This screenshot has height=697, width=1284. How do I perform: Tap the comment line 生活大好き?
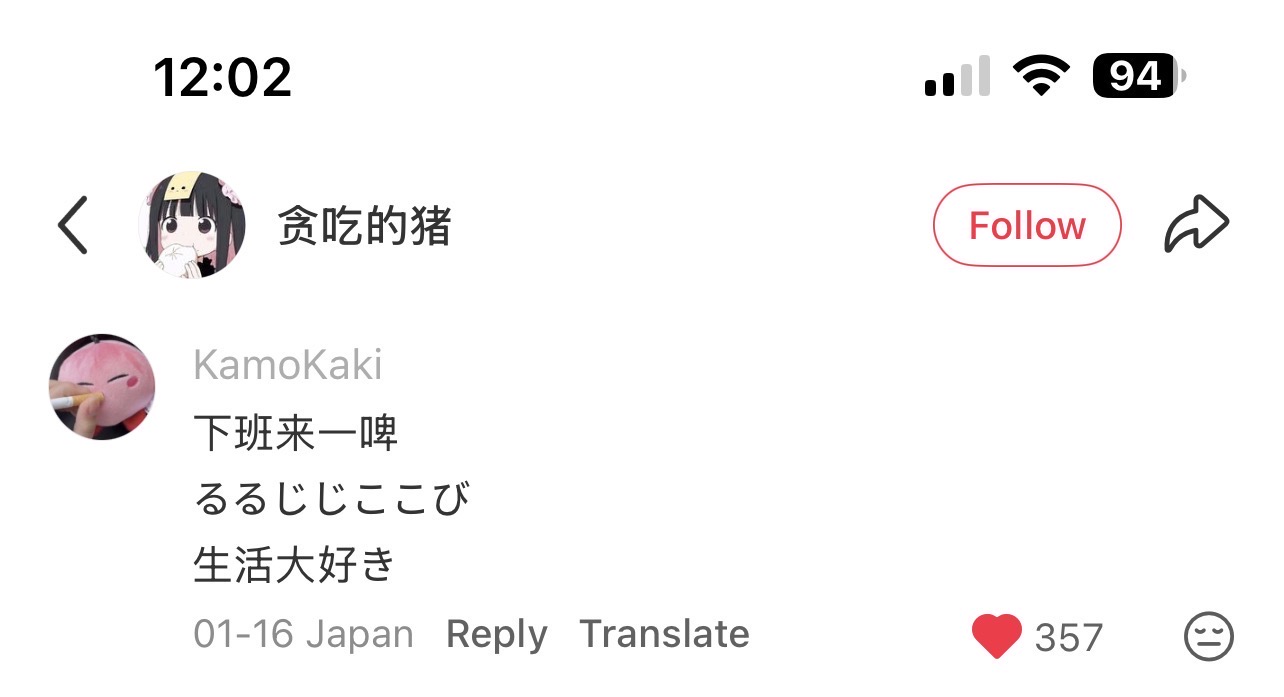(295, 566)
